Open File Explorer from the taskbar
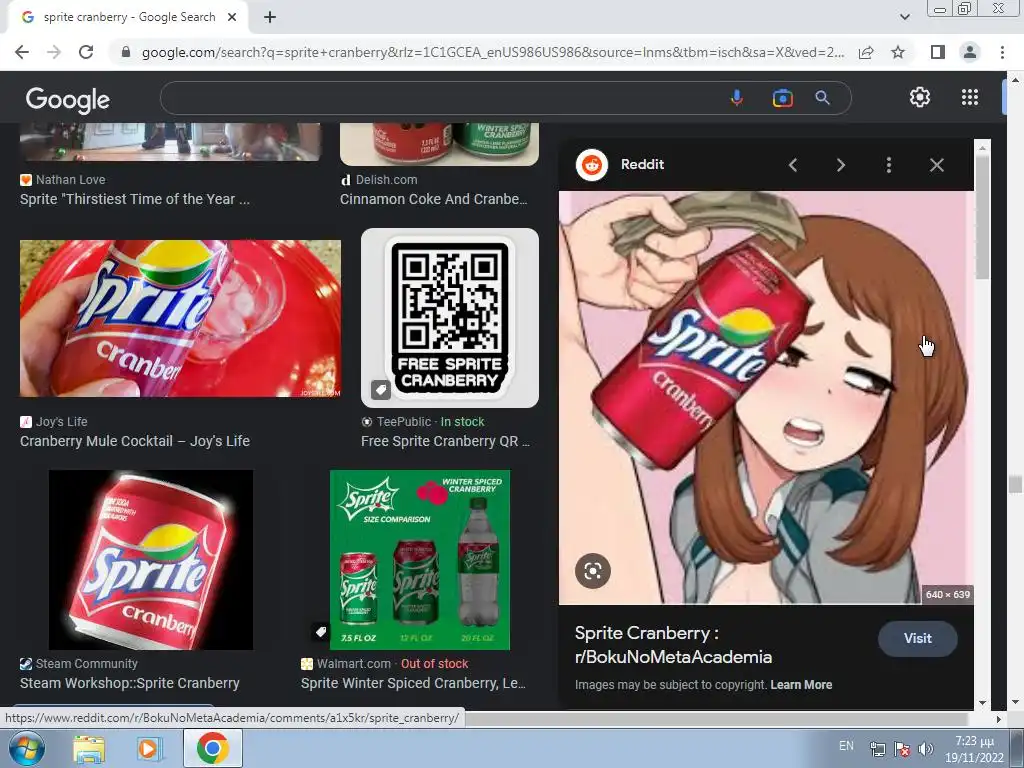 click(x=89, y=749)
